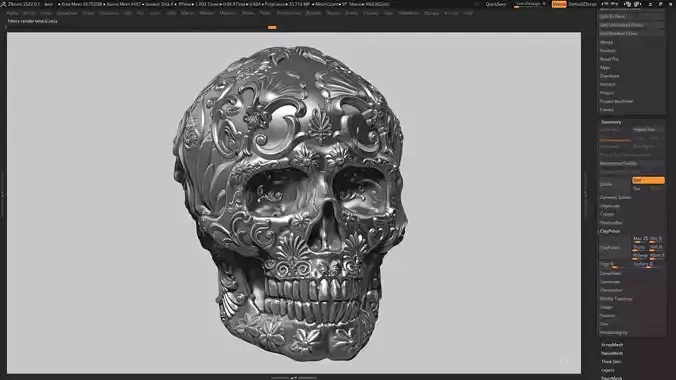Click the right tray divider handle
Viewport: 676px width, 380px height.
click(585, 194)
